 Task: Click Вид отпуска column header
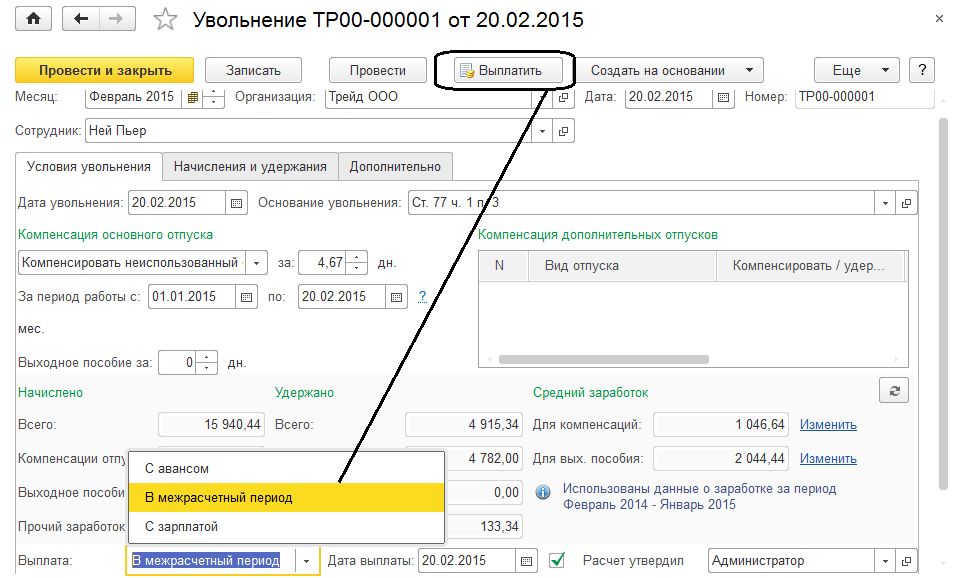[622, 266]
